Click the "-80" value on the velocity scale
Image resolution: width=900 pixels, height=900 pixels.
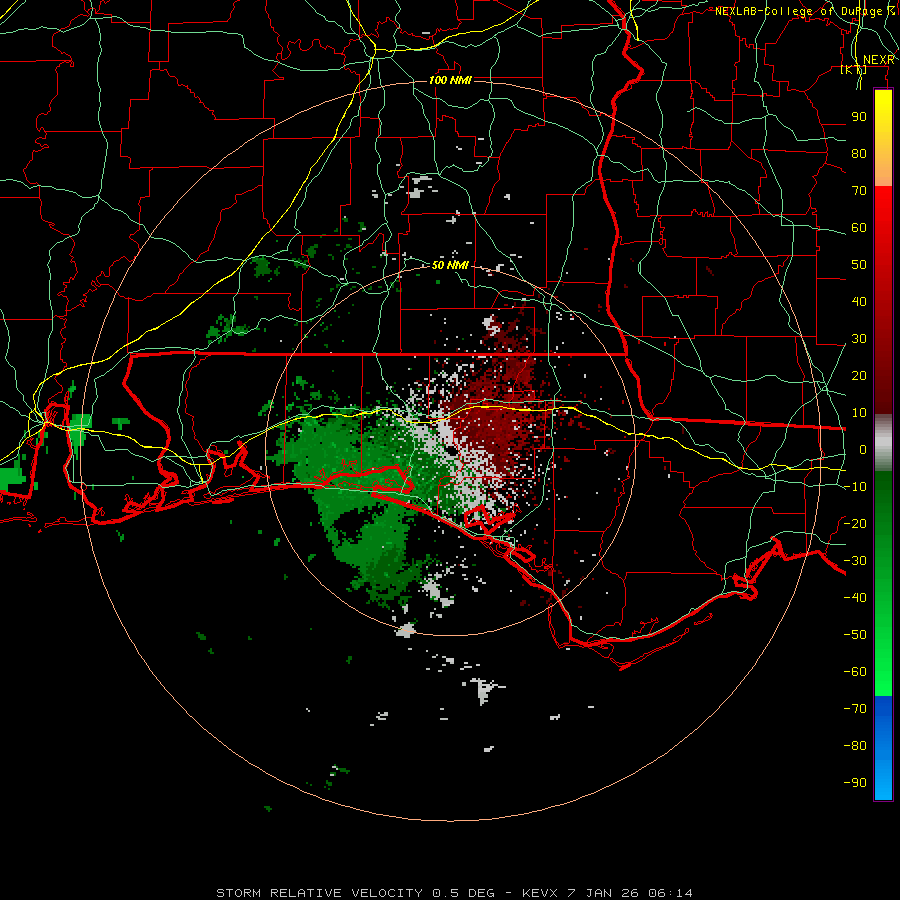(x=855, y=746)
